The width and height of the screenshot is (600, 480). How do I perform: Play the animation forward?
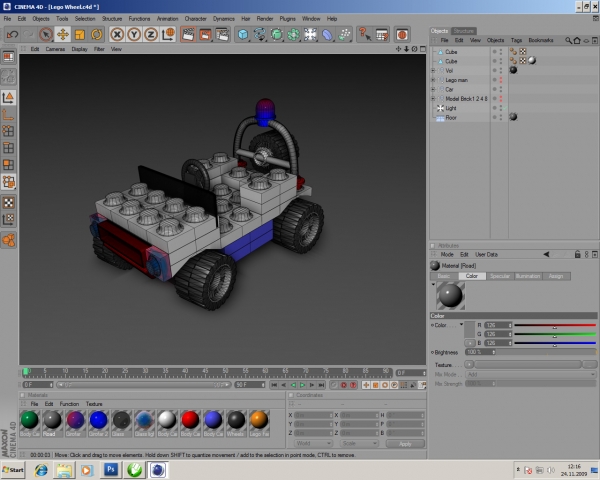pyautogui.click(x=302, y=385)
